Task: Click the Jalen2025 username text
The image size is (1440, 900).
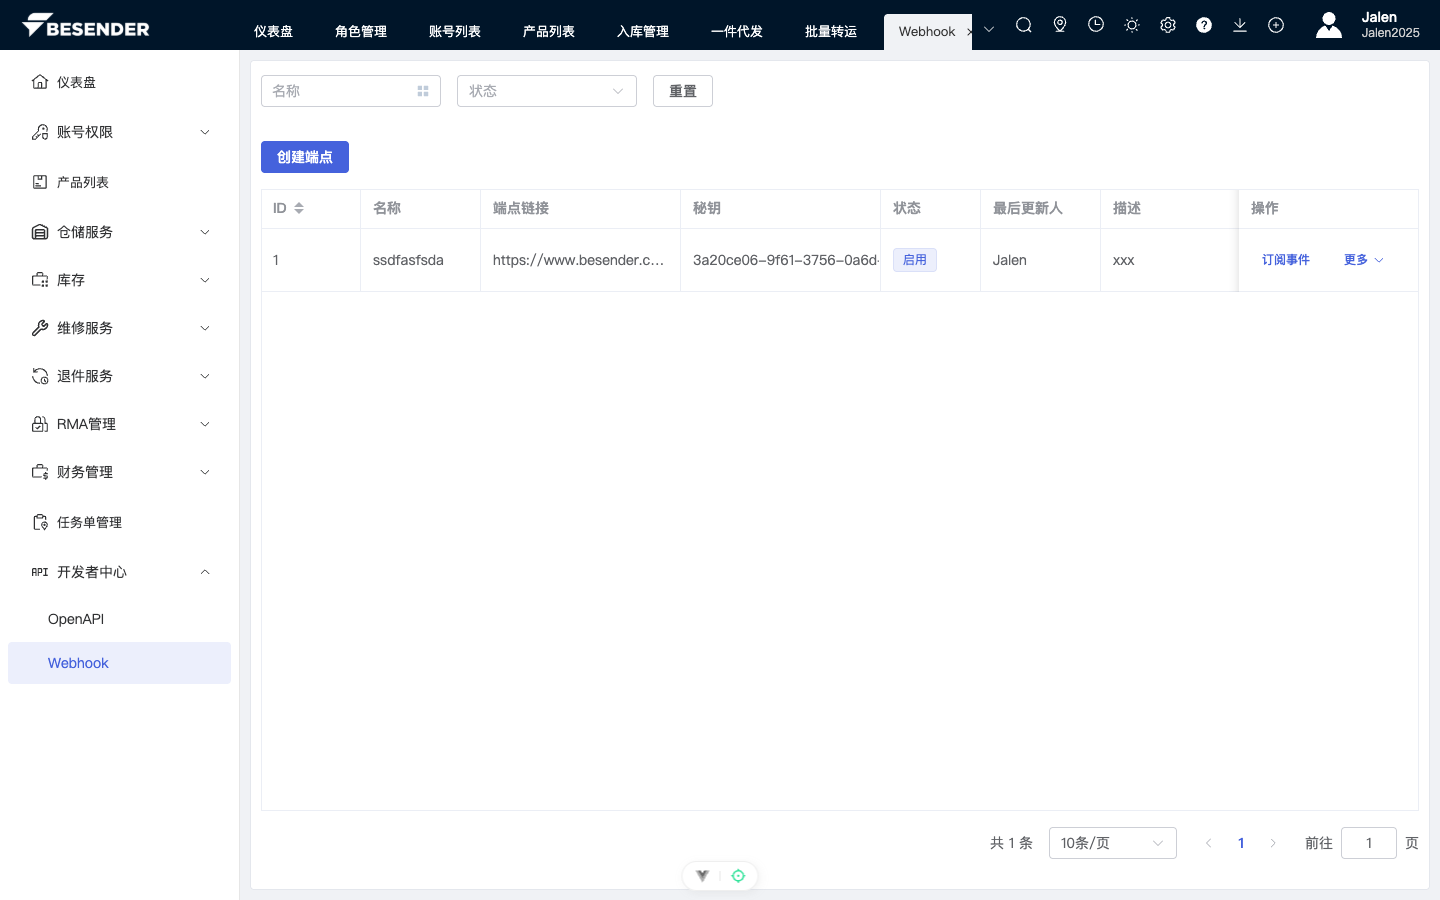Action: 1390,33
